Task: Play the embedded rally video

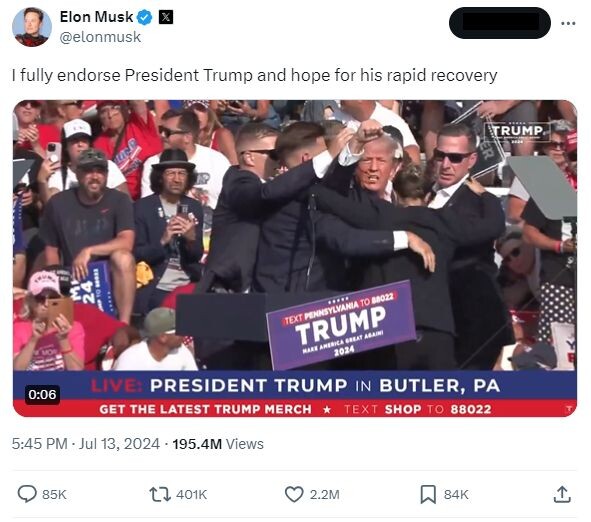Action: click(x=295, y=258)
